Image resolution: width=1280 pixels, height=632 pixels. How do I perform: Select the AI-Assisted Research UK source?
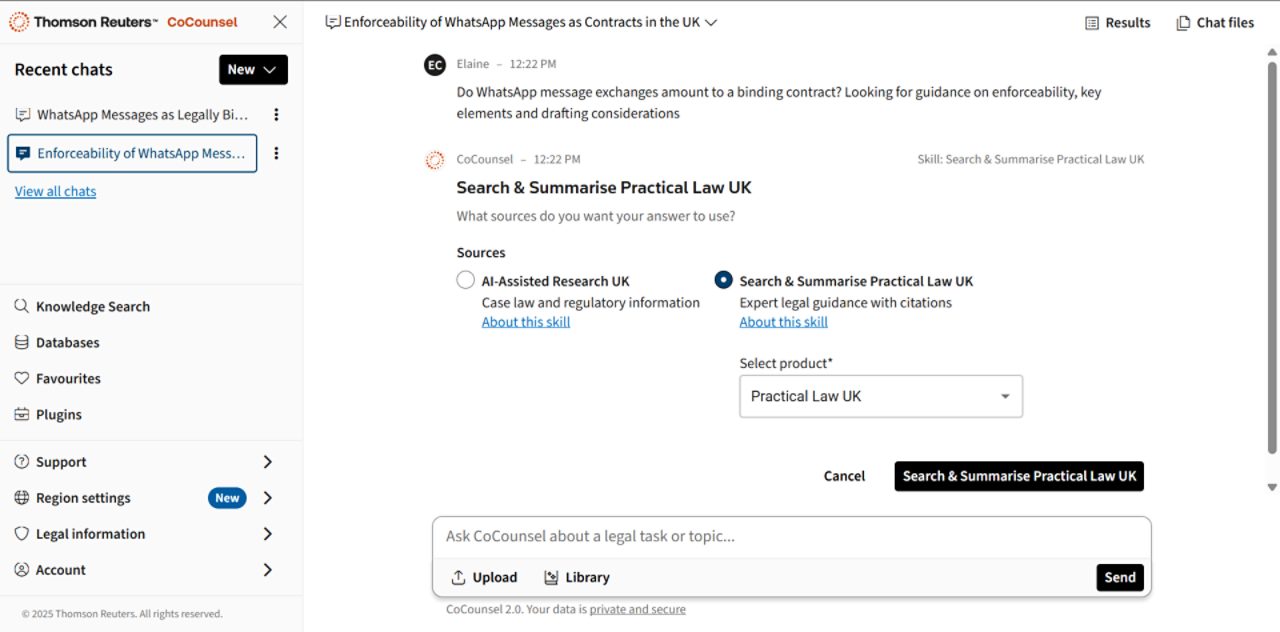click(x=465, y=280)
